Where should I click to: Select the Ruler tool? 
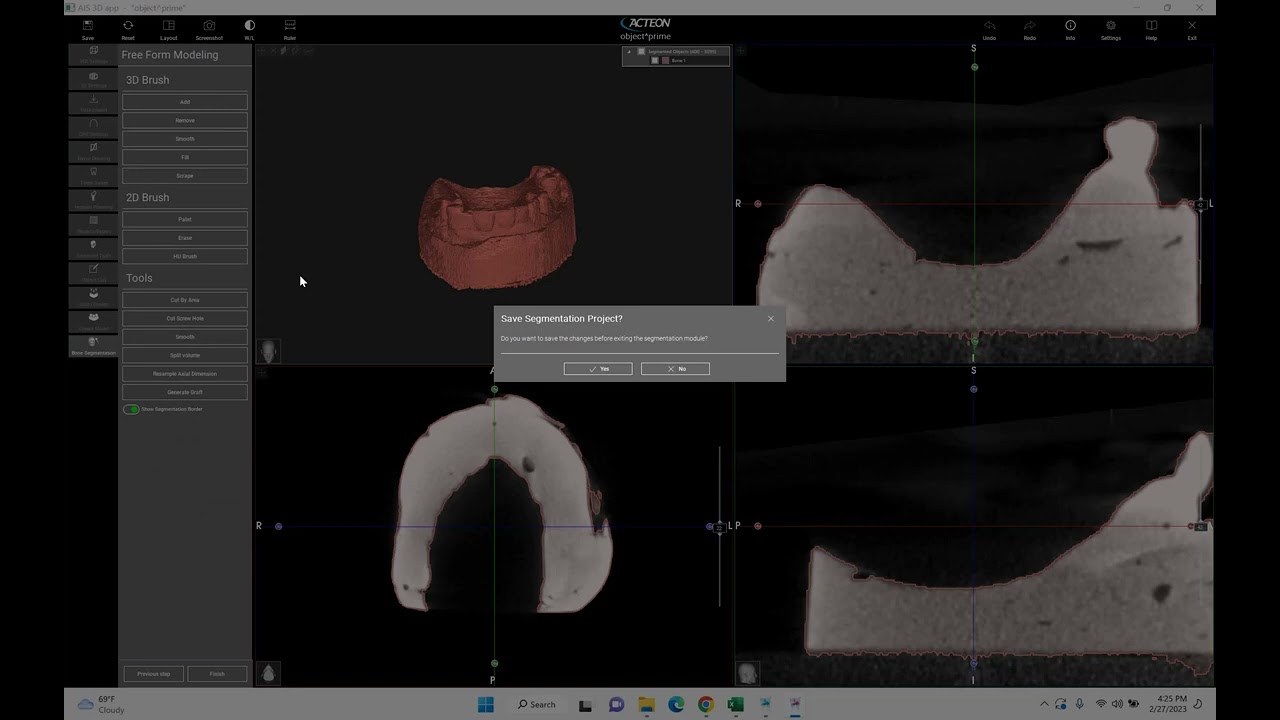(289, 29)
